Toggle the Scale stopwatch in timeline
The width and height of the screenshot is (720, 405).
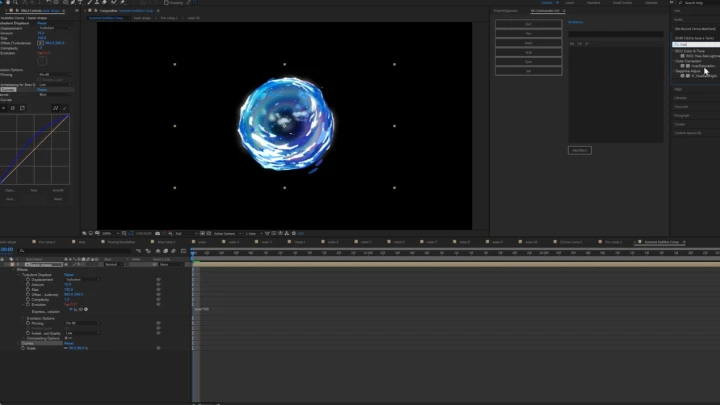[x=23, y=348]
